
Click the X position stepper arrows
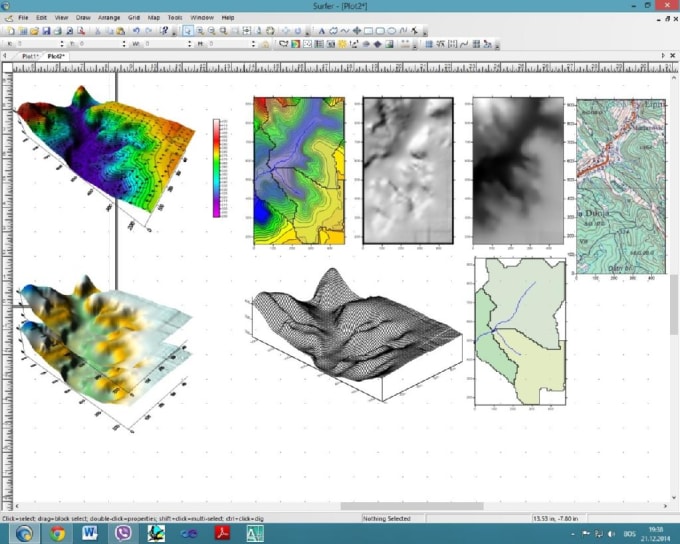62,44
